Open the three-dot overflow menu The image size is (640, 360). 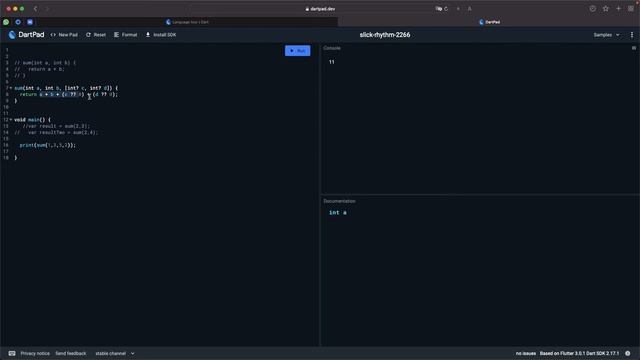[632, 35]
